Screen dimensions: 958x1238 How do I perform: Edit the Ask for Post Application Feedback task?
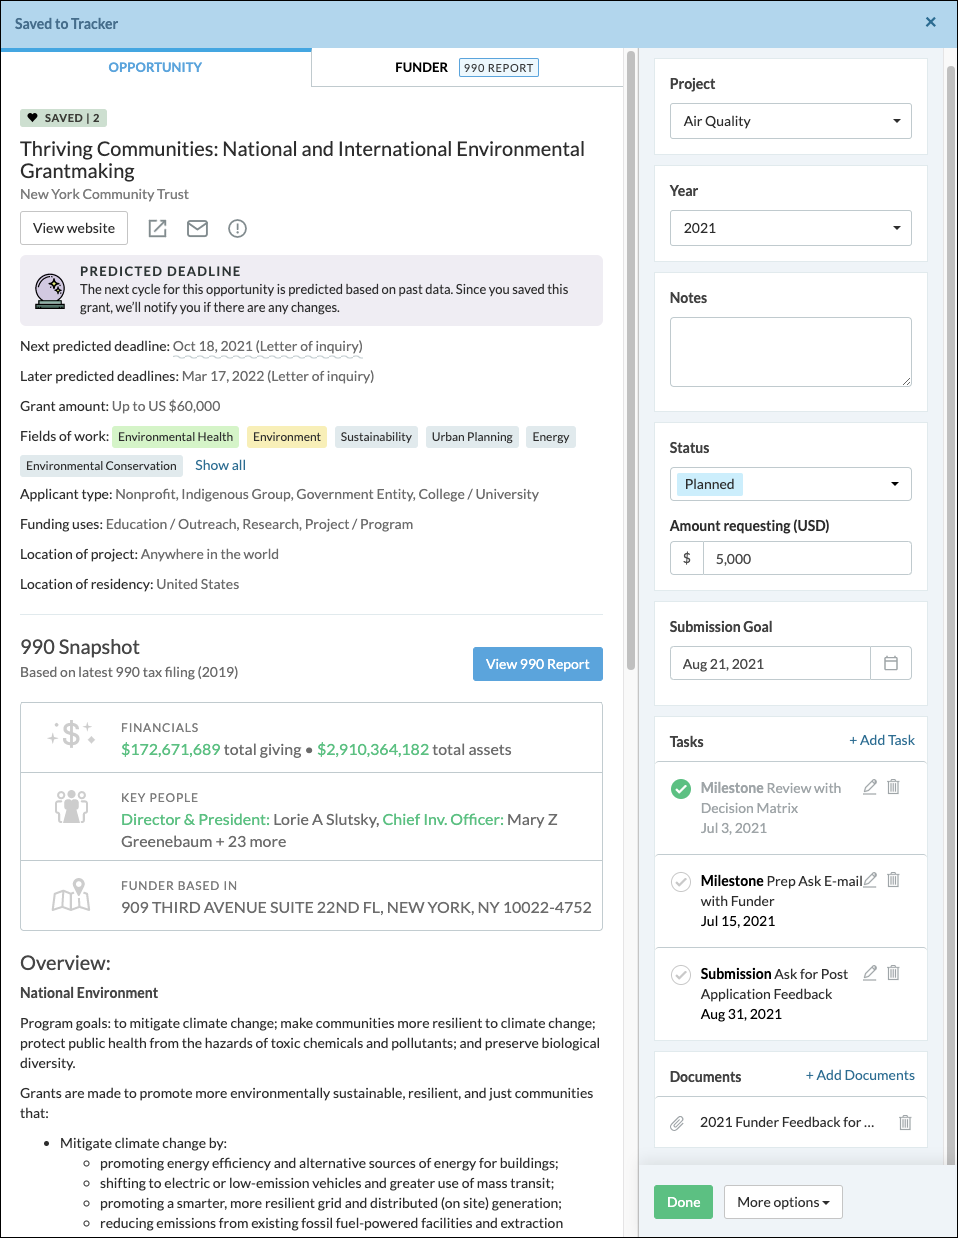coord(869,973)
